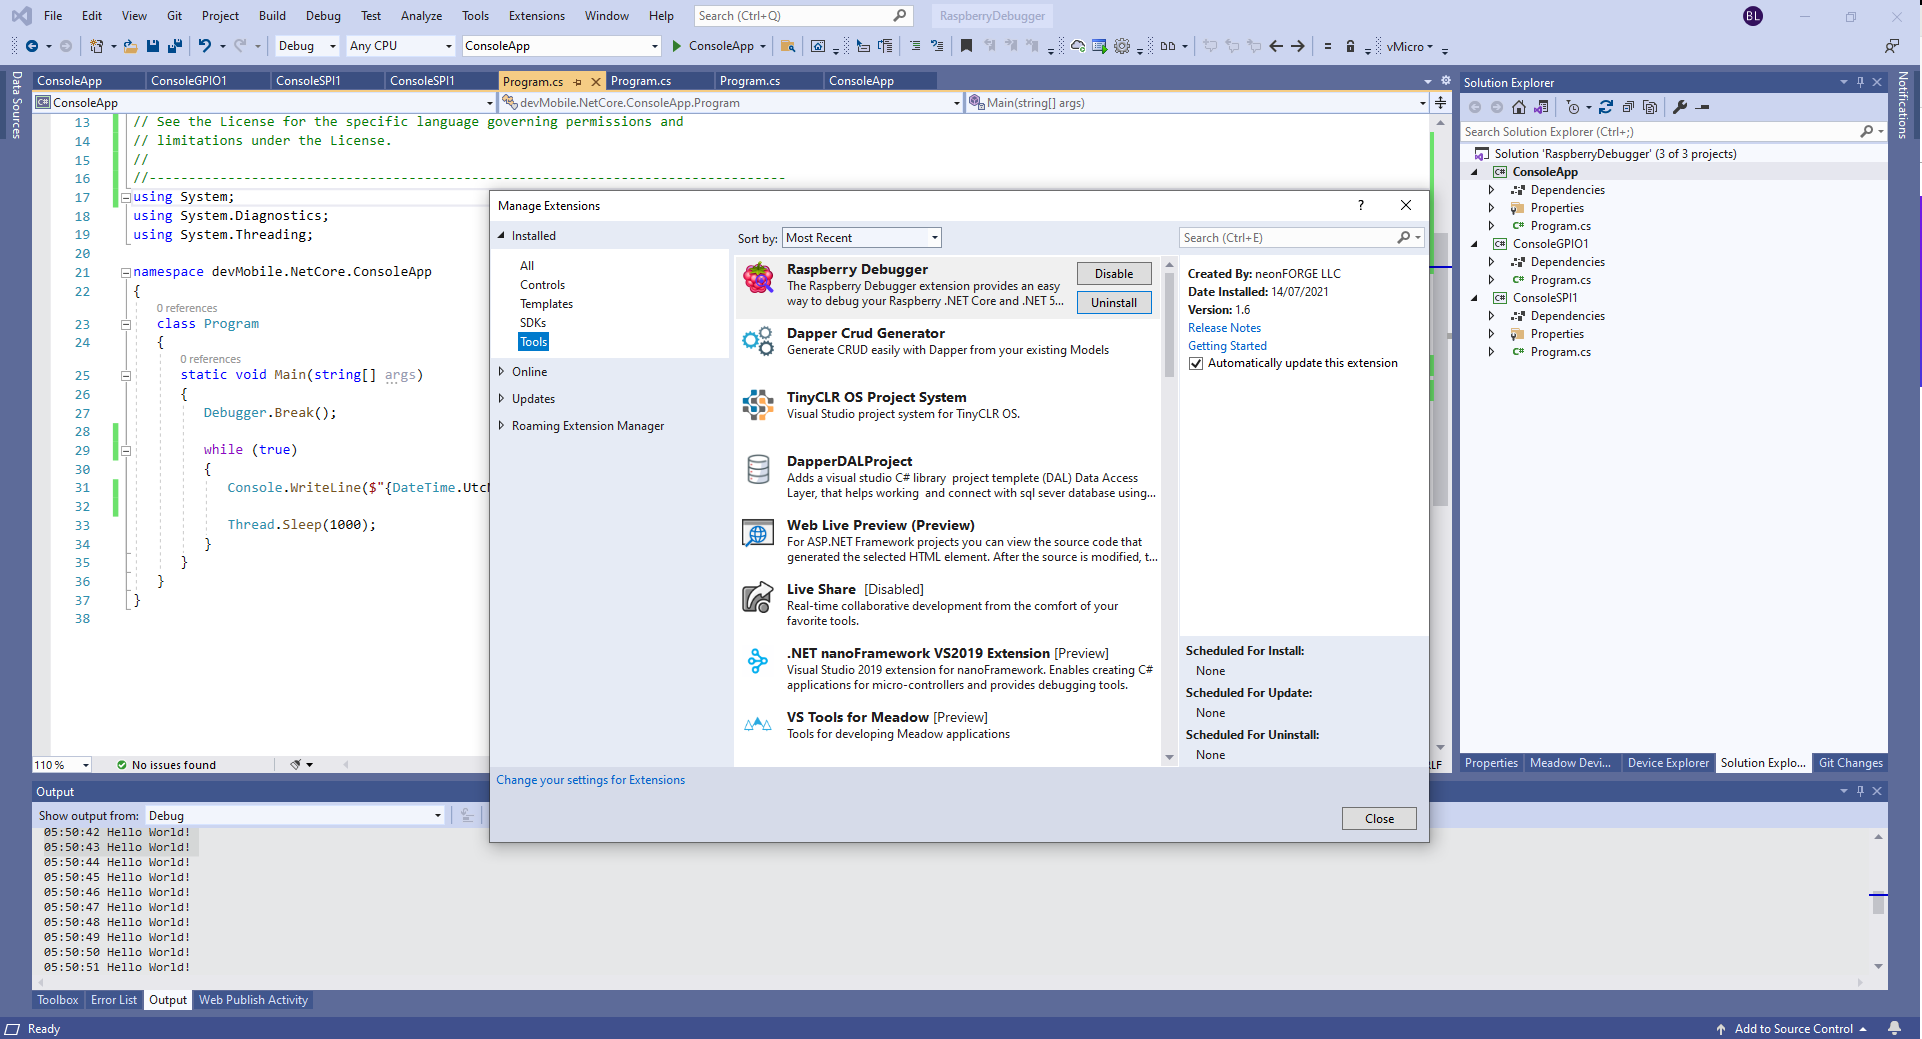Click the Solution Explorer Home icon
Viewport: 1922px width, 1039px height.
tap(1519, 107)
